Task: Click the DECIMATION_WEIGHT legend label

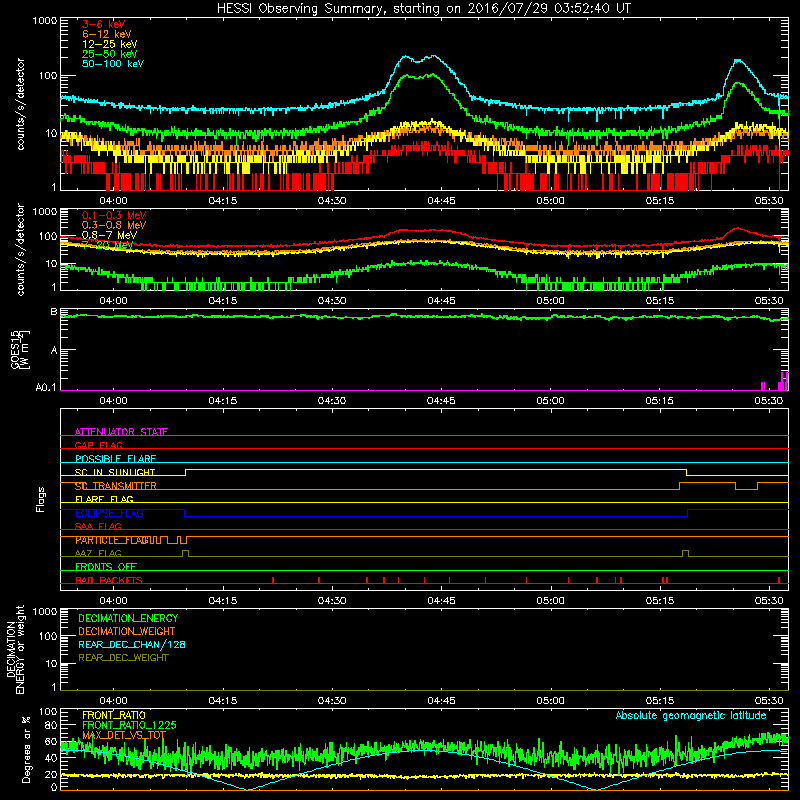Action: coord(127,631)
